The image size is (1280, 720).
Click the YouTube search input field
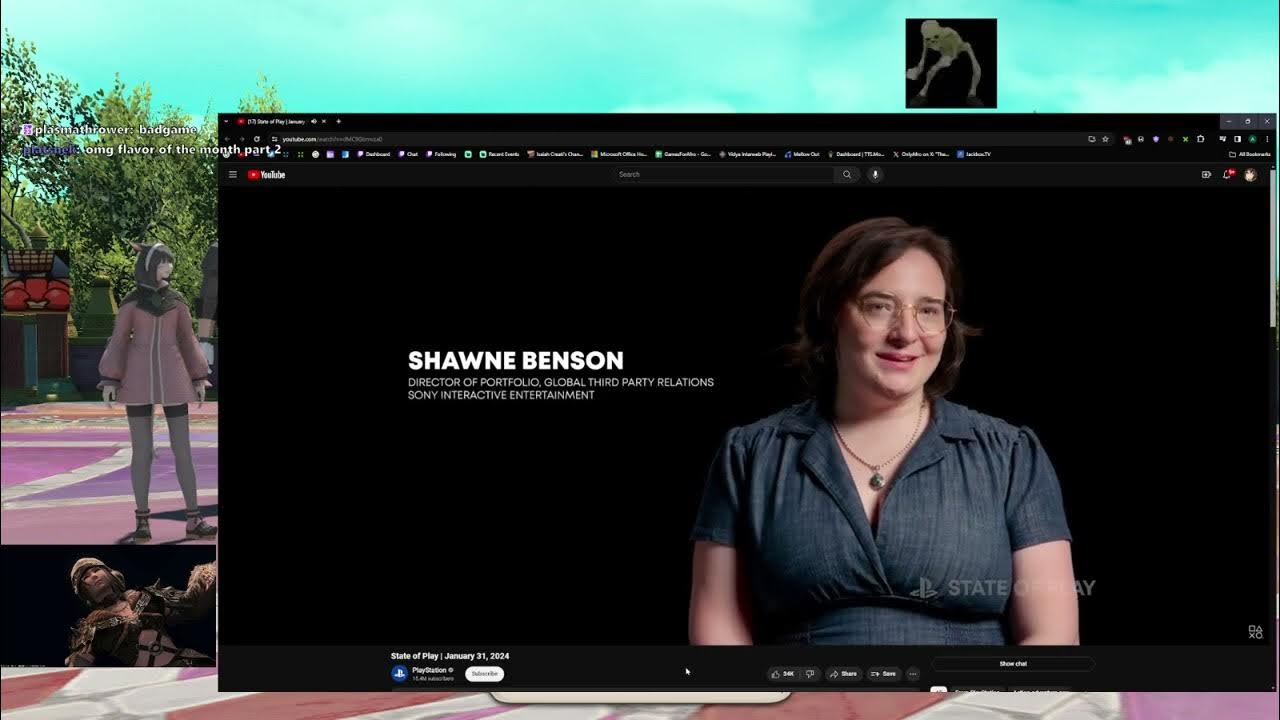coord(725,174)
